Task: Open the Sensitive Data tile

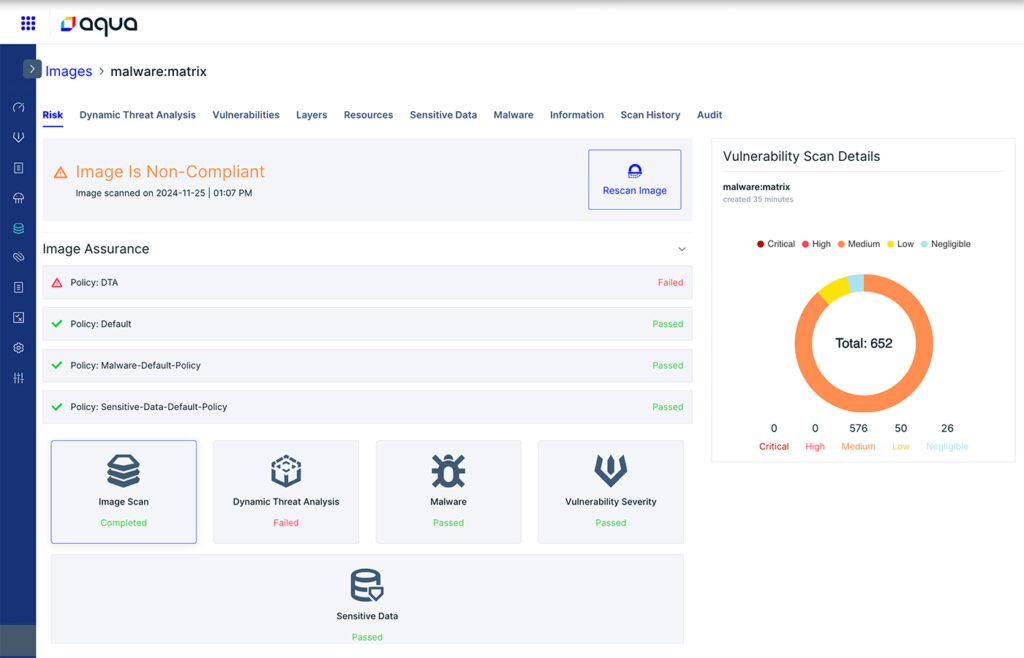Action: [x=367, y=600]
